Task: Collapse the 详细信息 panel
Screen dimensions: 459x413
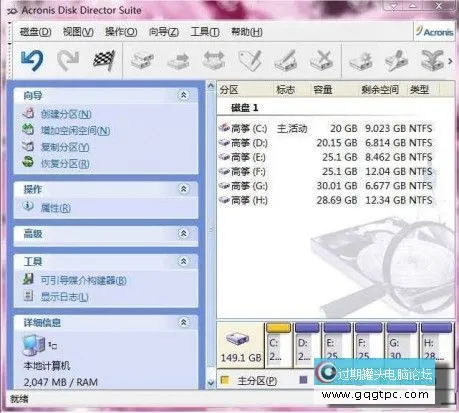Action: click(183, 322)
